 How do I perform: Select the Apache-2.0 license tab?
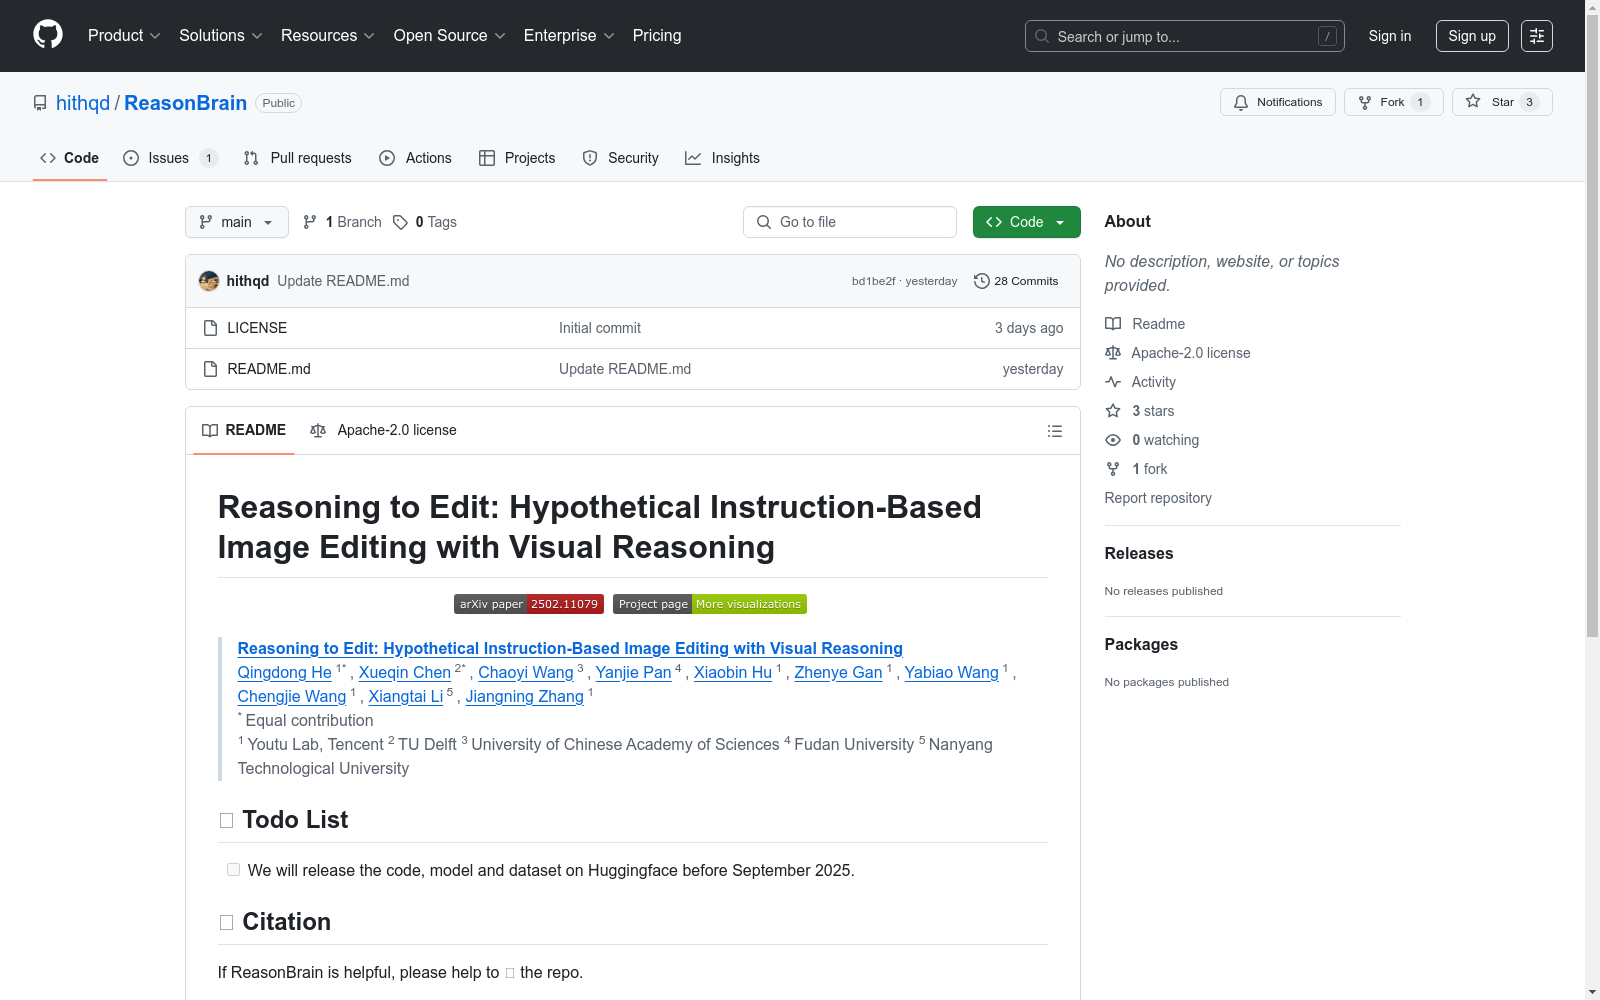[384, 430]
